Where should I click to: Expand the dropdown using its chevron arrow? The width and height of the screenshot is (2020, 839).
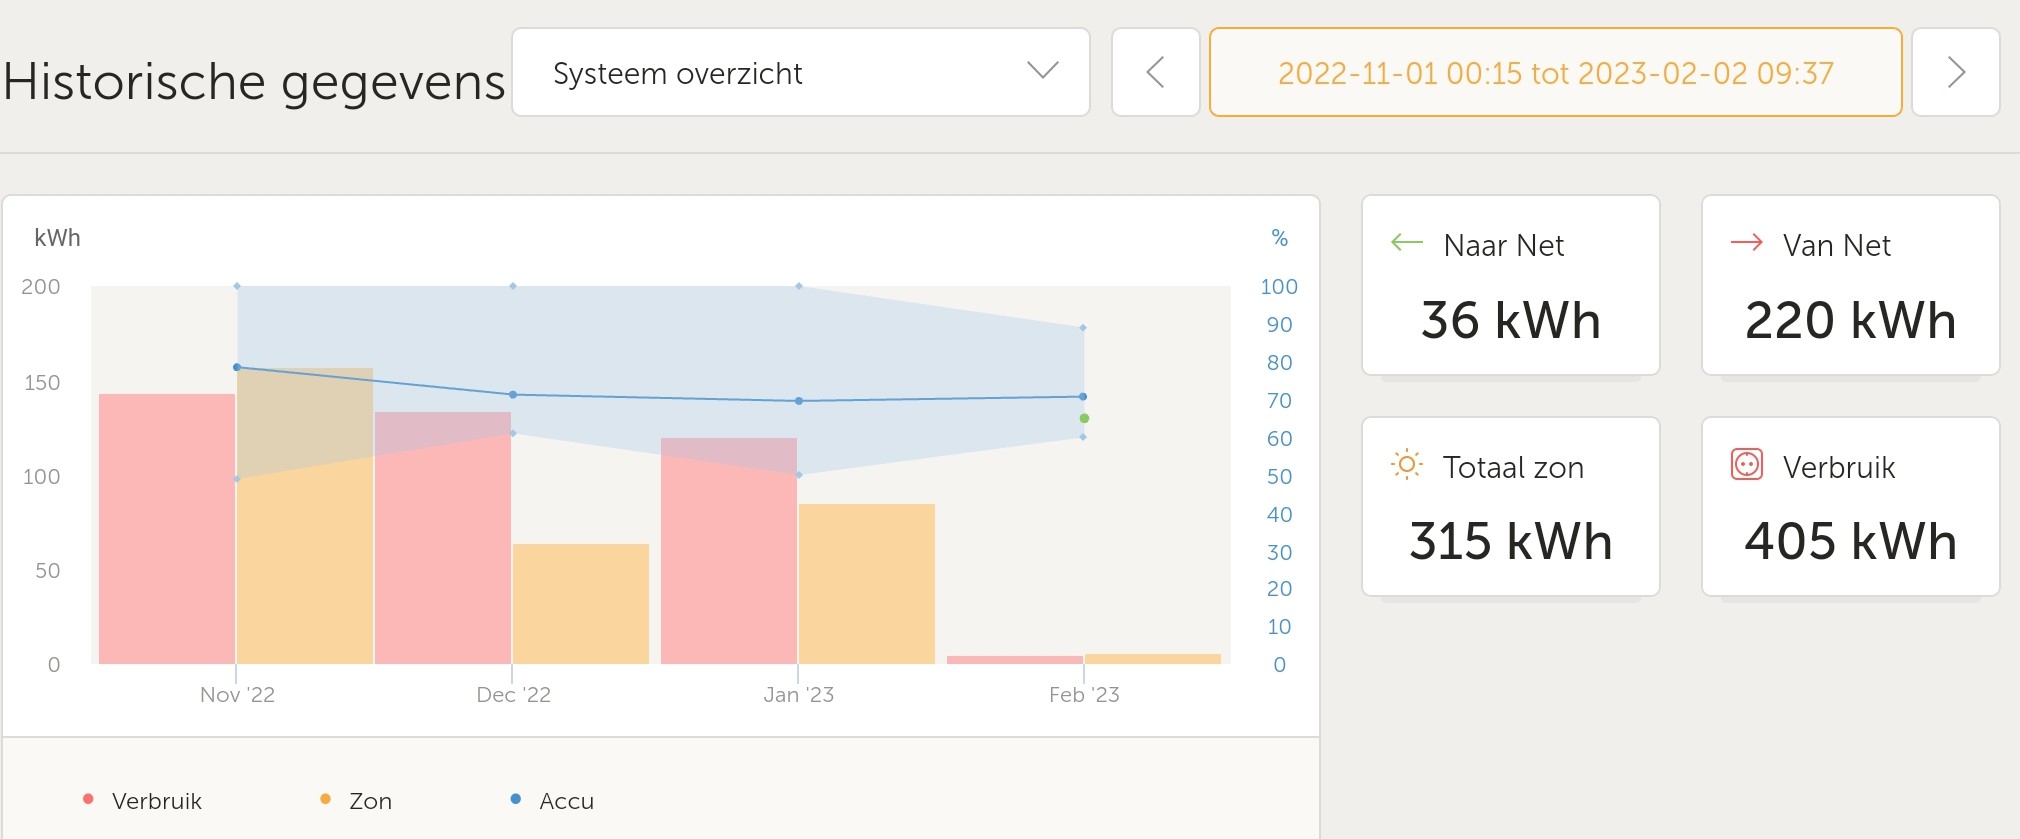click(x=1042, y=70)
